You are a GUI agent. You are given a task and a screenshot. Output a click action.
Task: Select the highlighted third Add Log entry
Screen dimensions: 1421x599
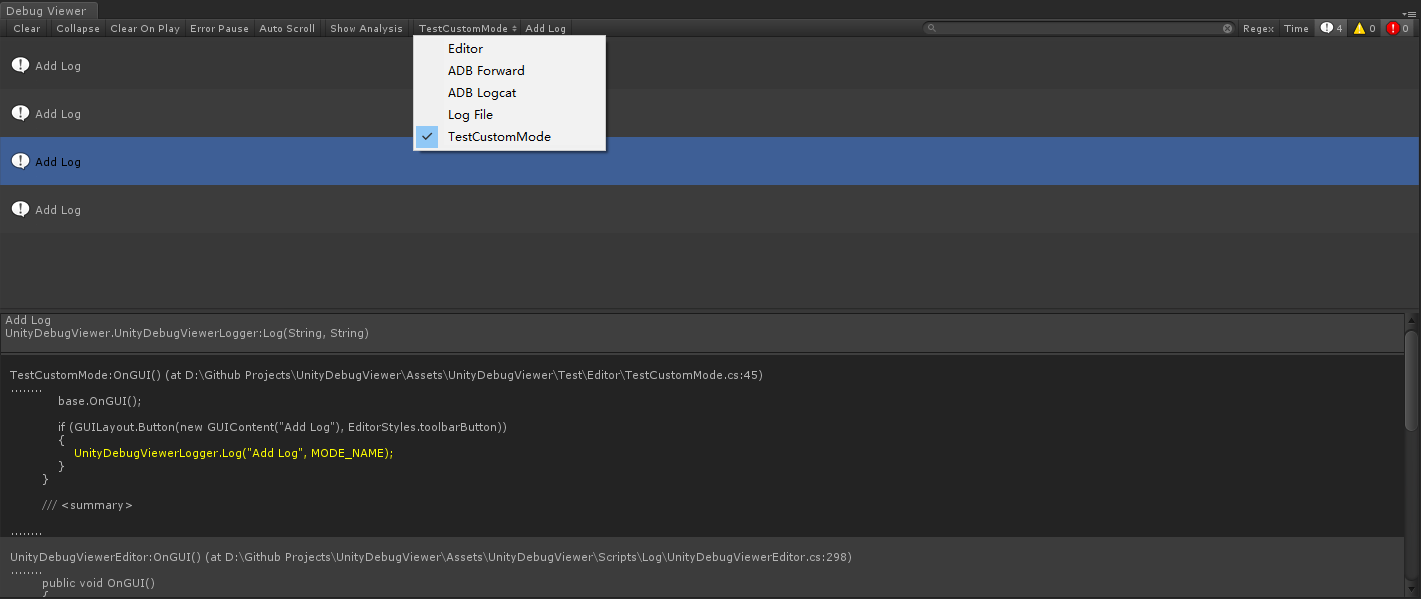click(709, 161)
